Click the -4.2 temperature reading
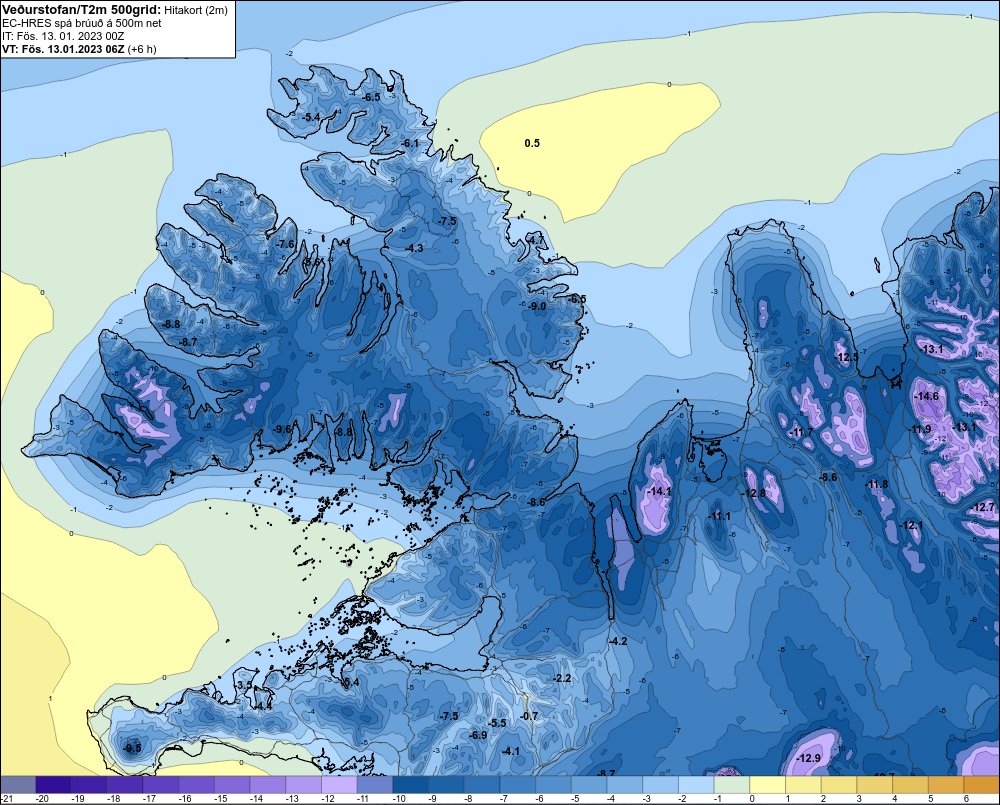The width and height of the screenshot is (1000, 805). [618, 641]
